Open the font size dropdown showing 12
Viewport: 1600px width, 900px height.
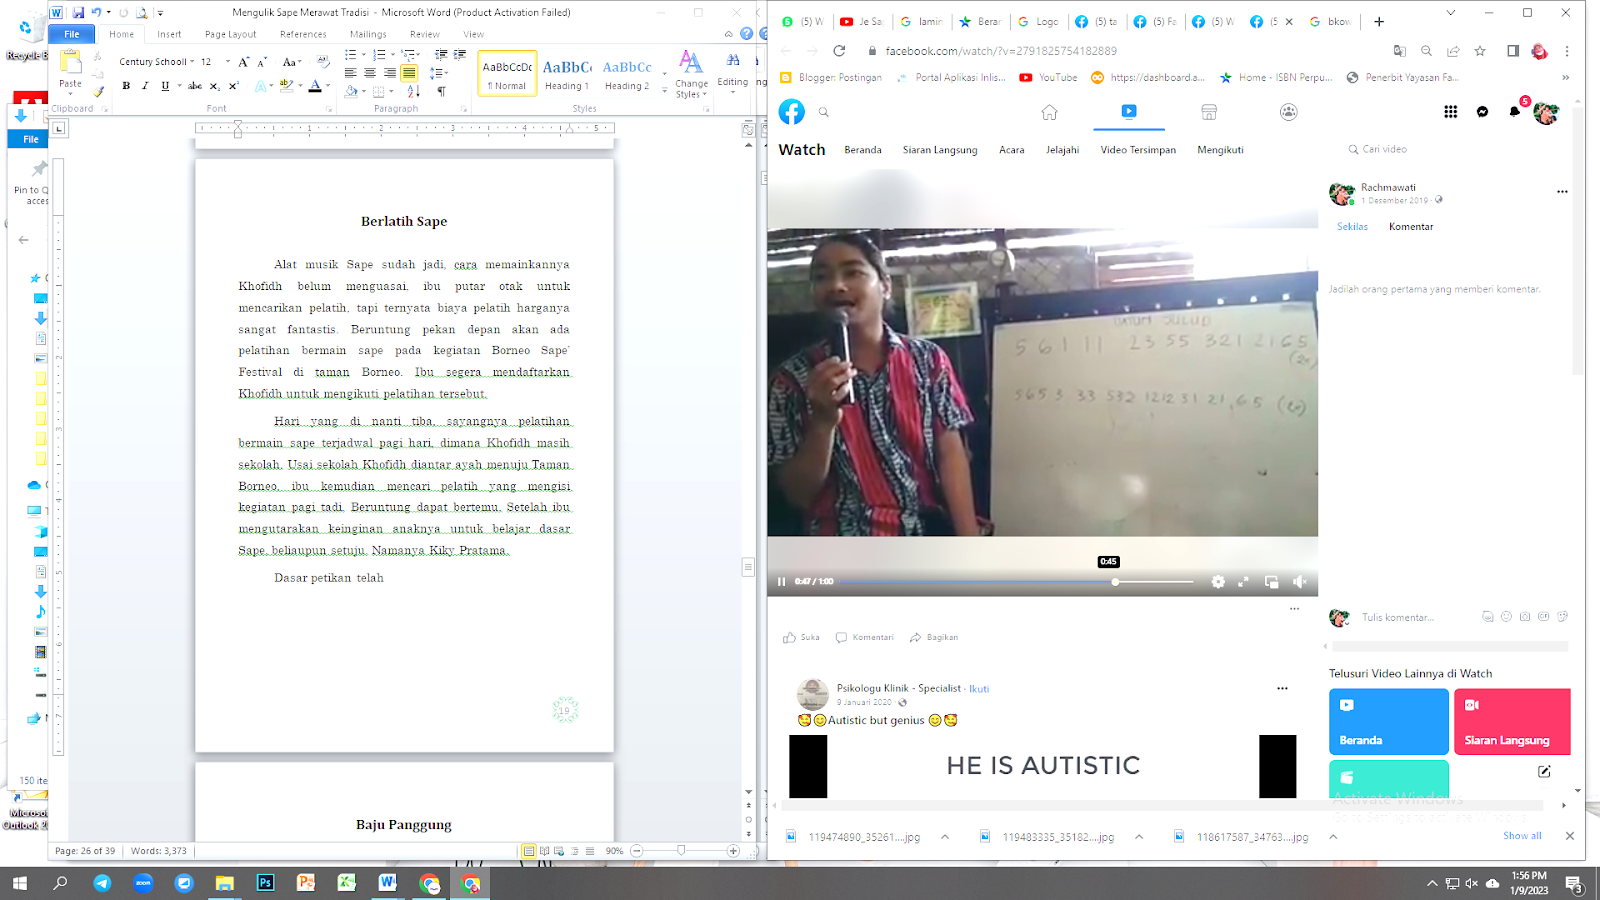click(x=227, y=62)
